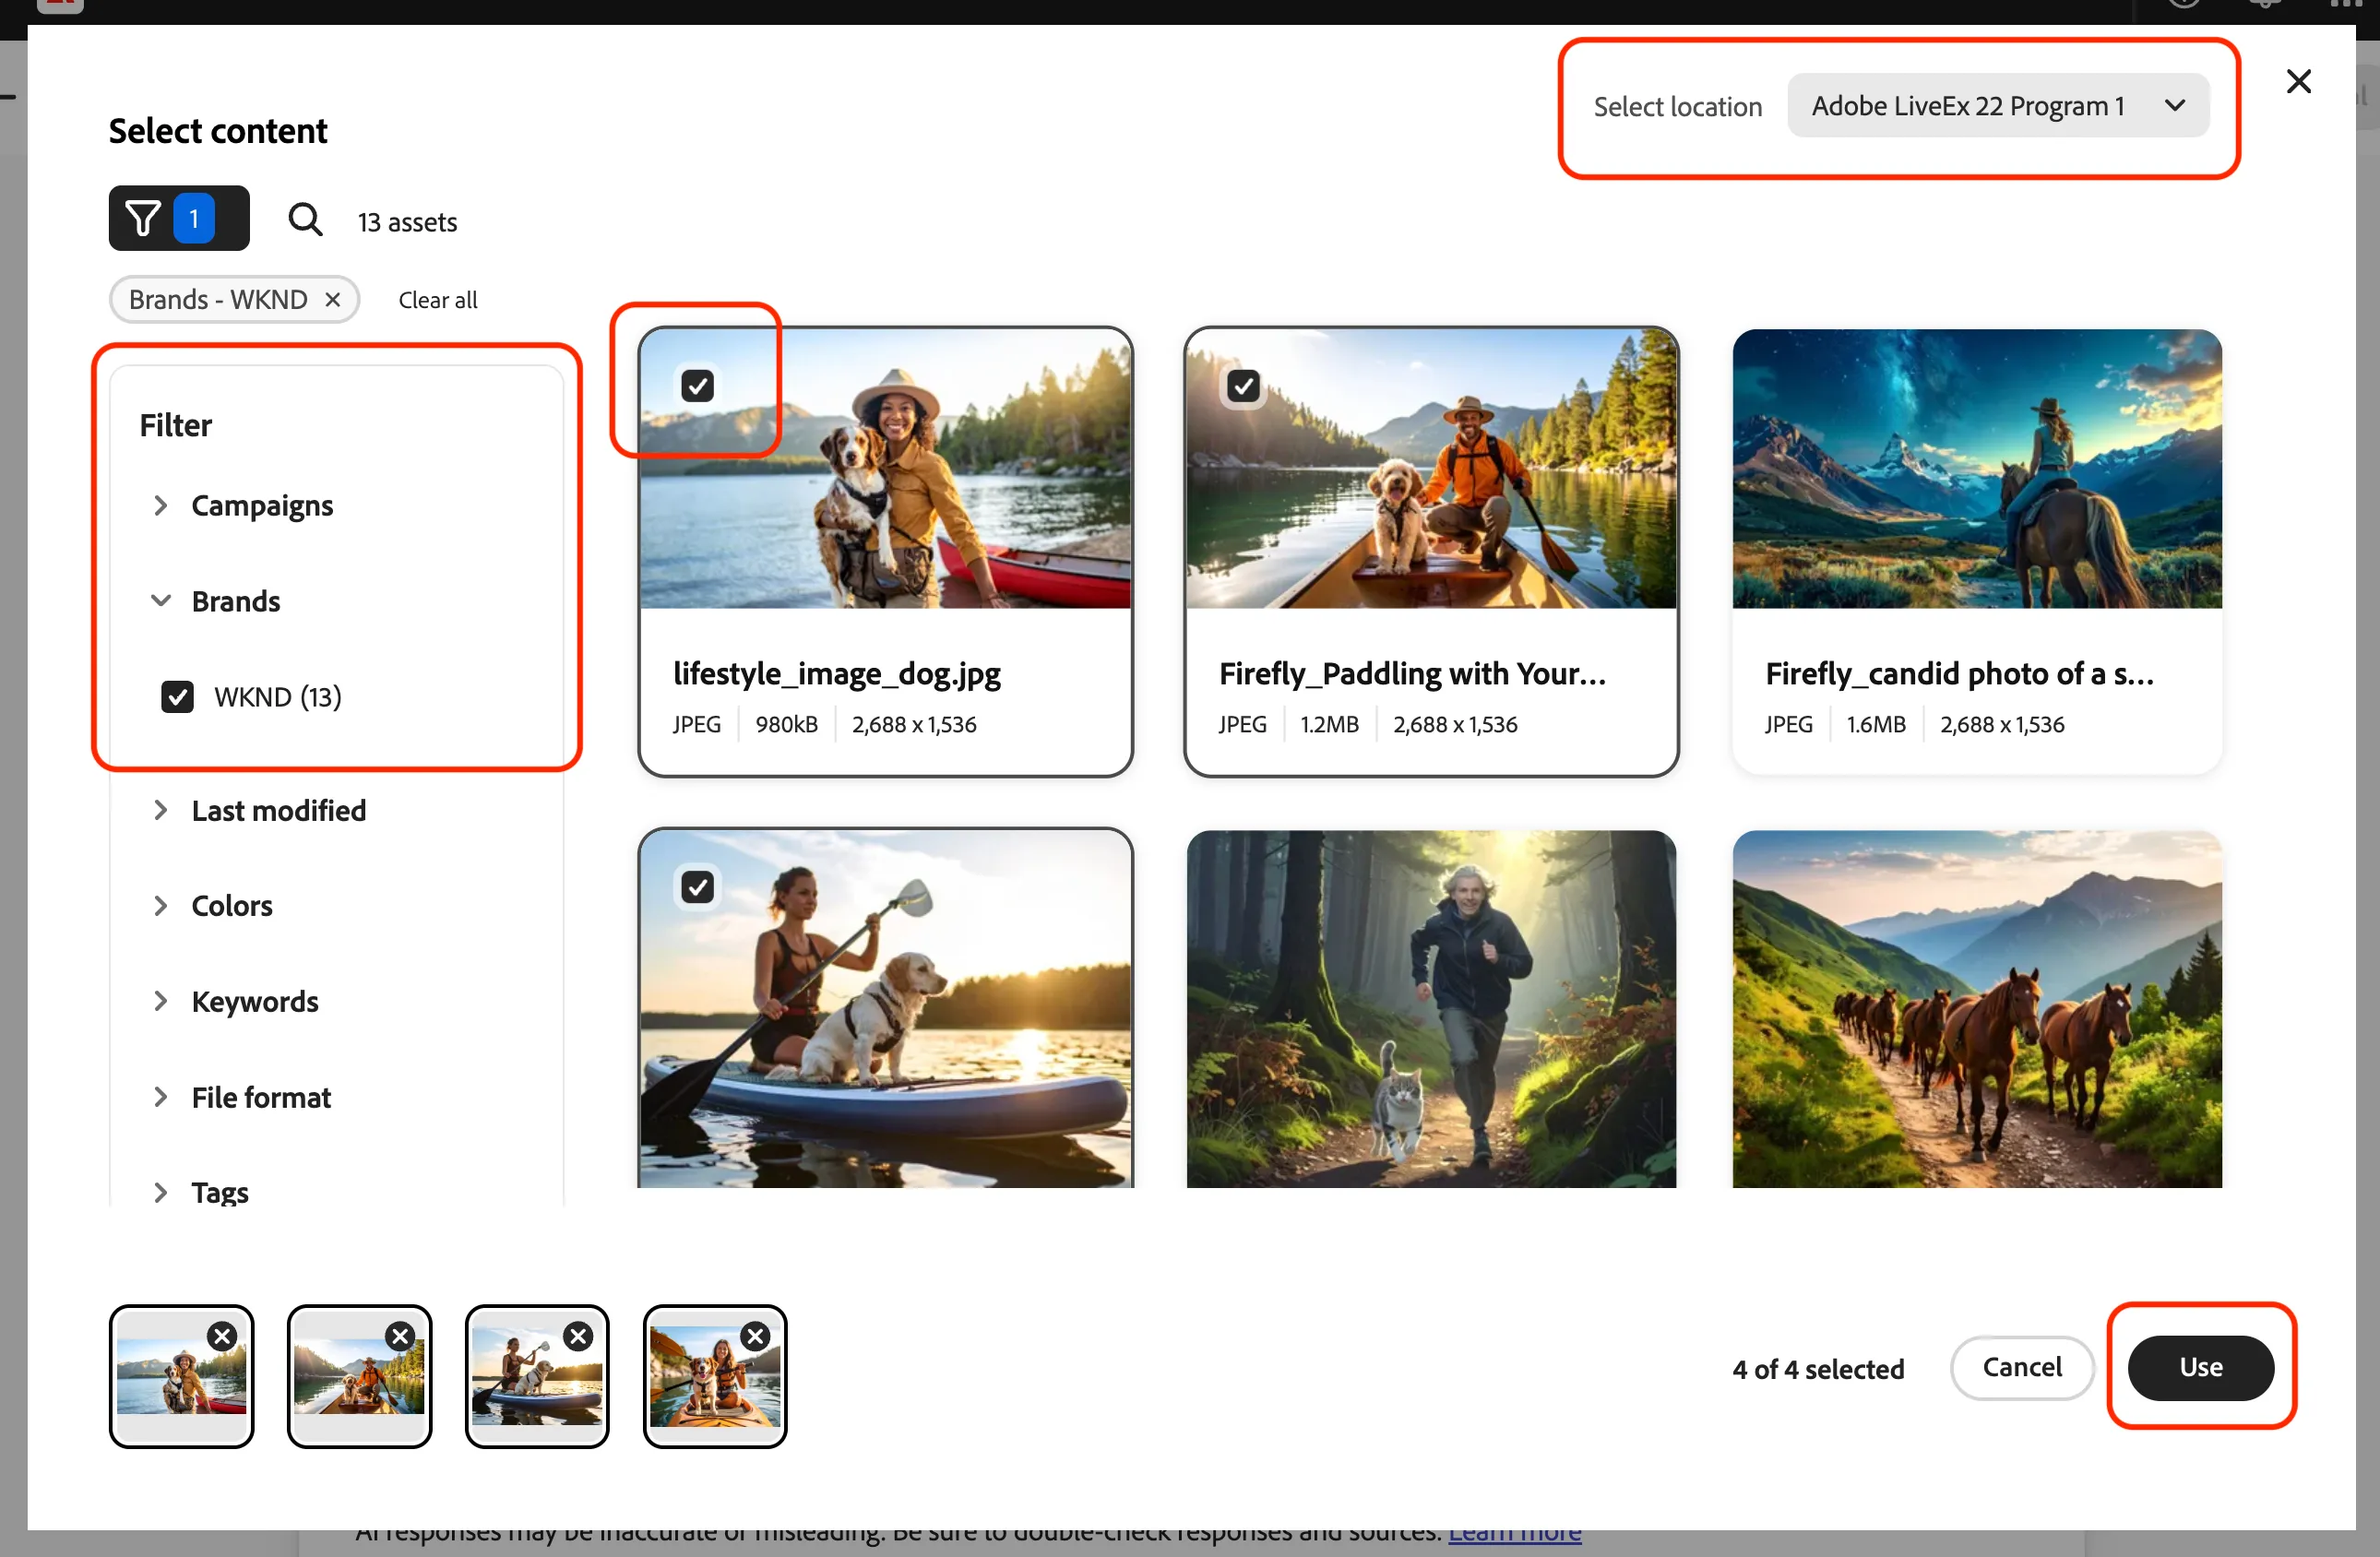Open the filter panel toggle button
This screenshot has width=2380, height=1557.
179,218
